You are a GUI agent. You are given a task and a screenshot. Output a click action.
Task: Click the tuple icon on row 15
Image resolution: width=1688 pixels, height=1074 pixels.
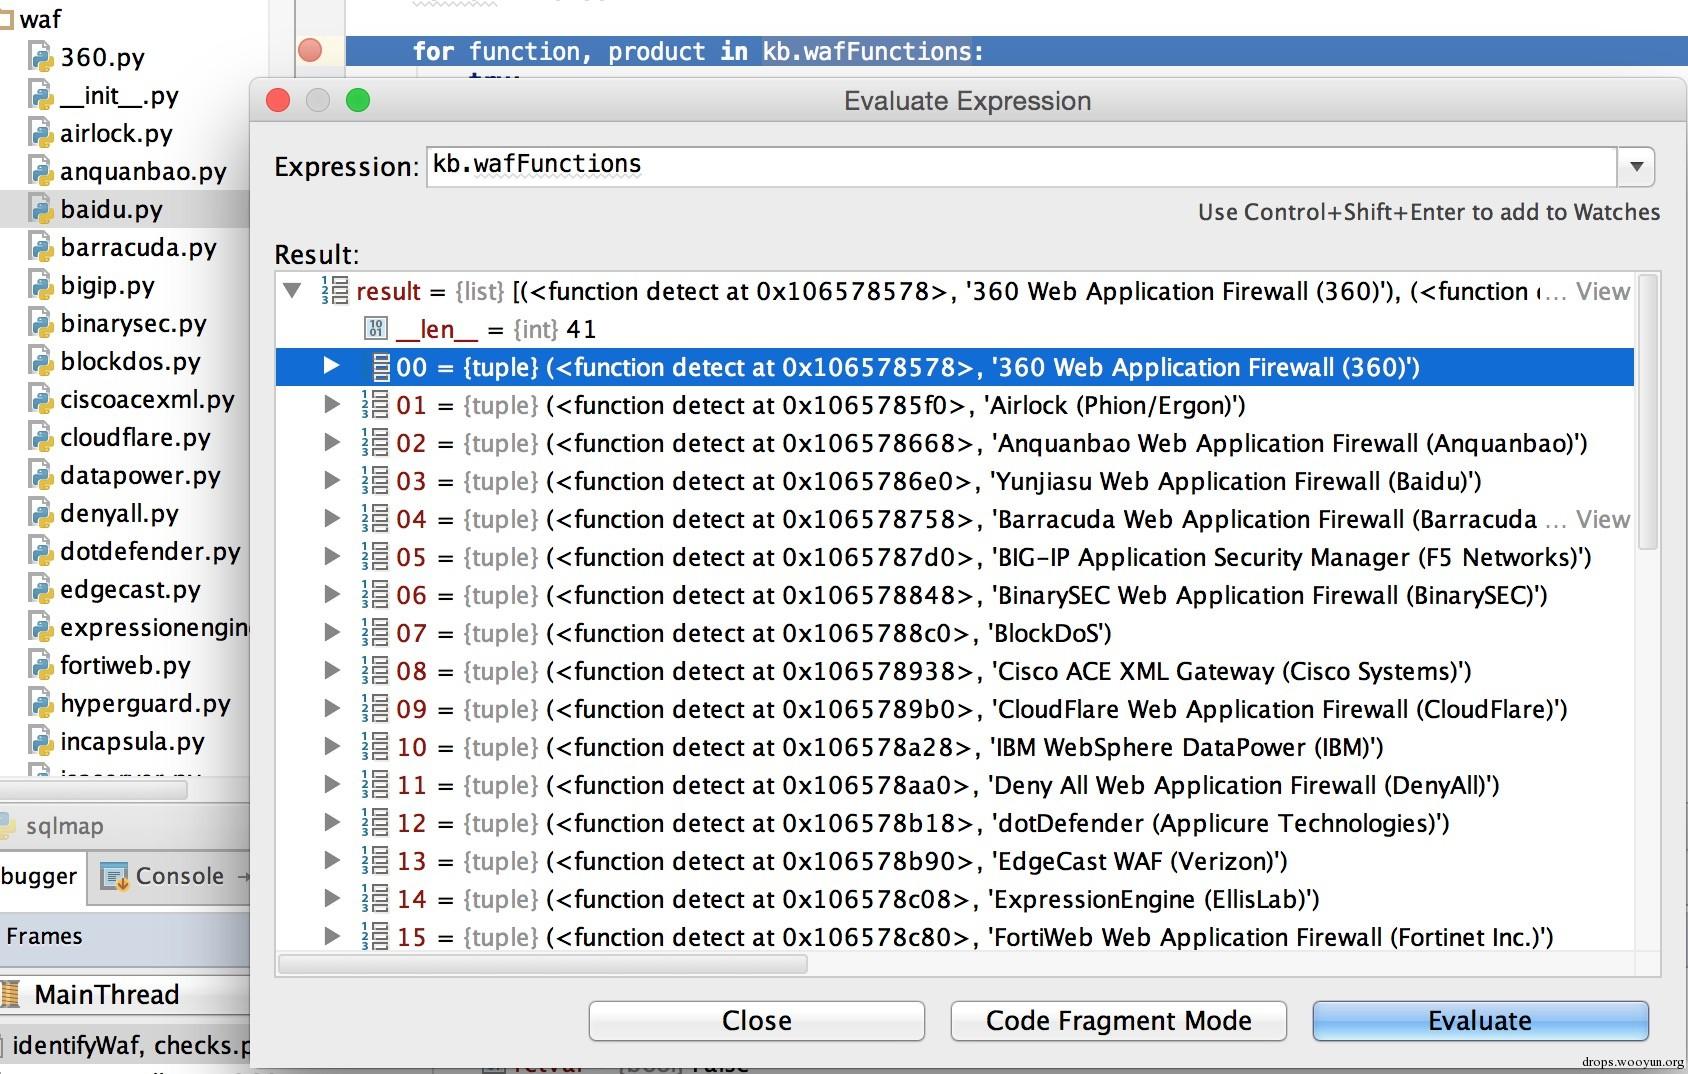click(x=375, y=937)
